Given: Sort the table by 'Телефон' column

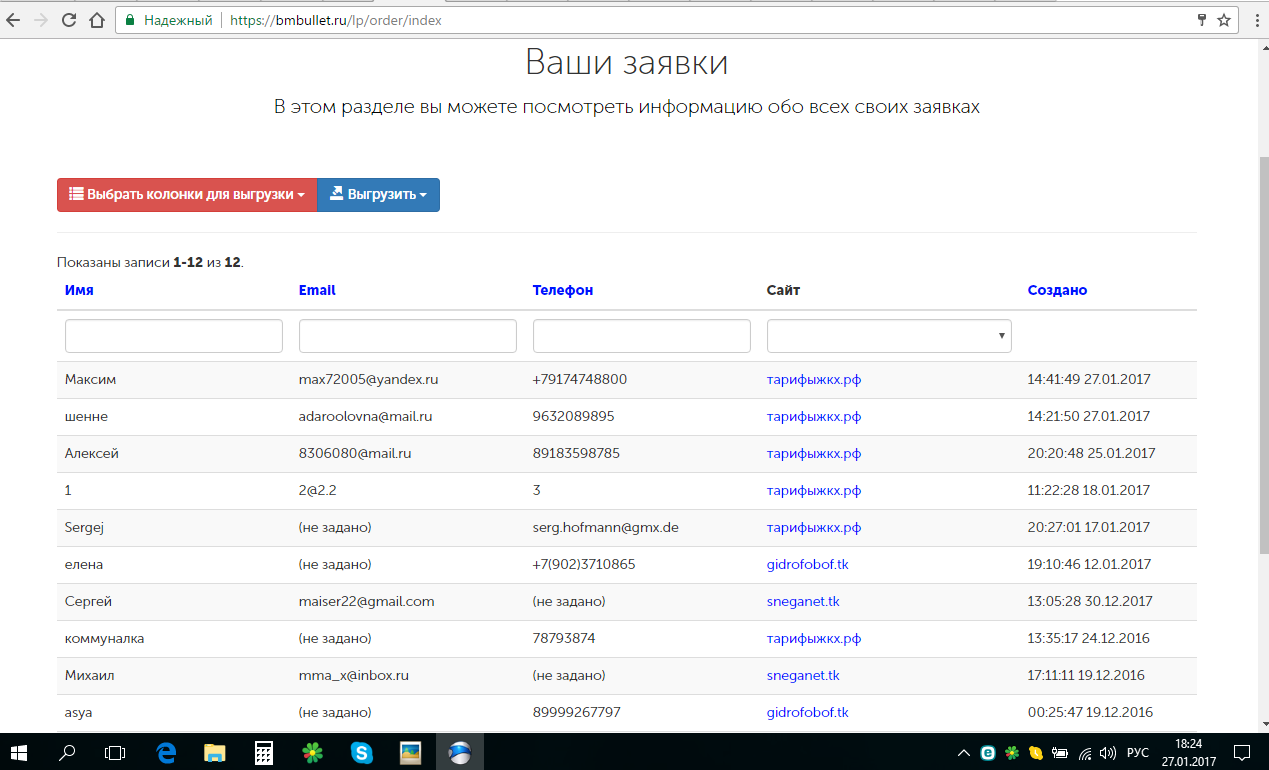Looking at the screenshot, I should click(562, 290).
